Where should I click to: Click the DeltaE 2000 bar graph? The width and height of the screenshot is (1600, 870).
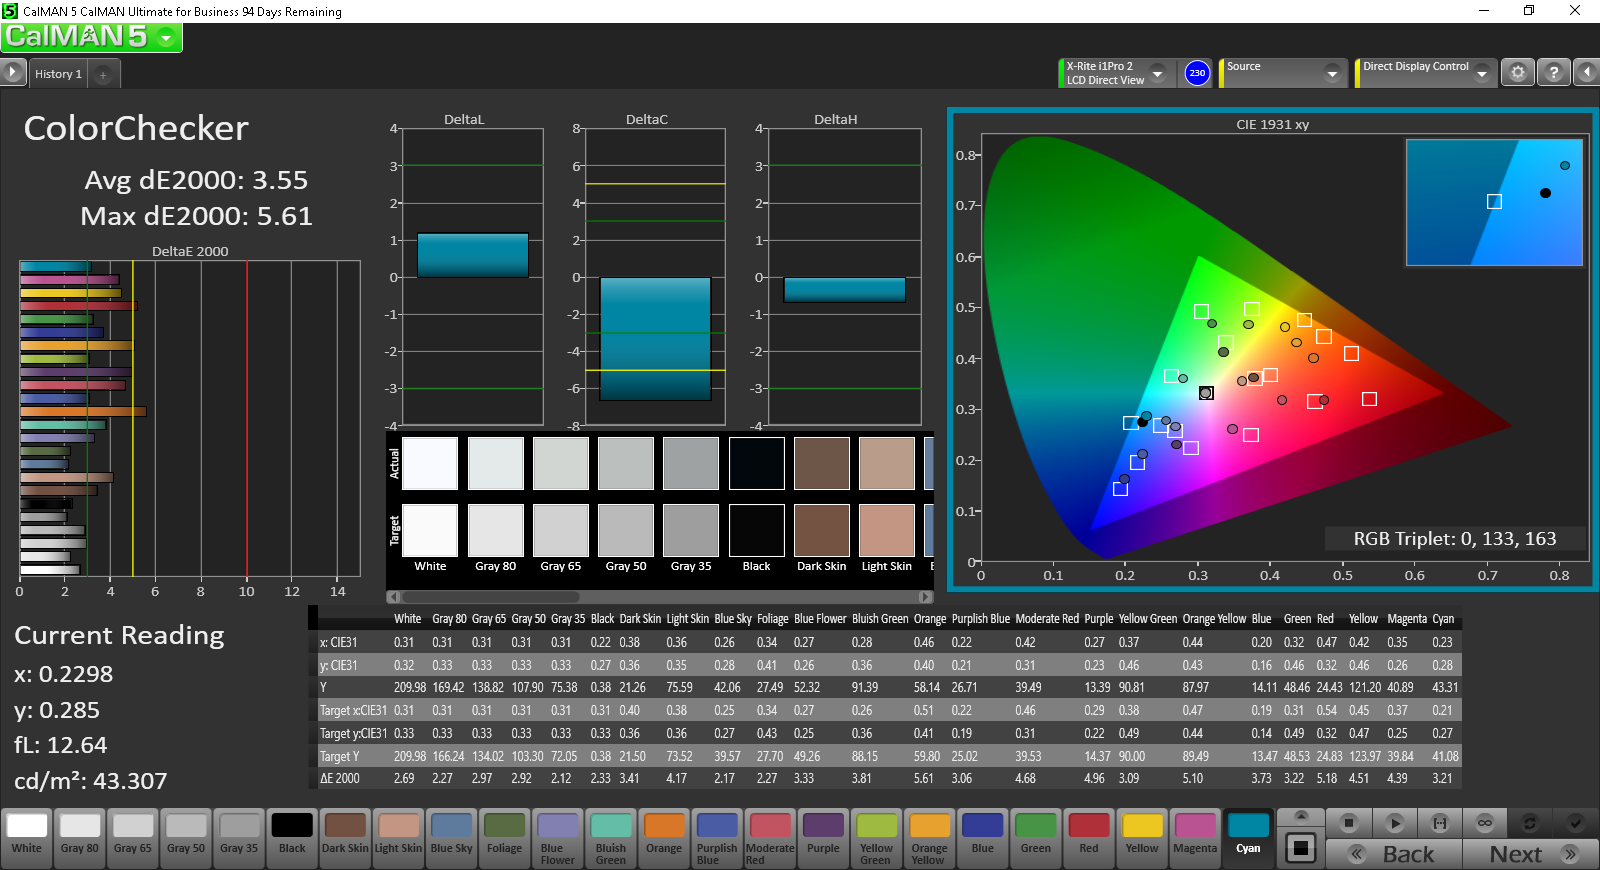point(190,418)
